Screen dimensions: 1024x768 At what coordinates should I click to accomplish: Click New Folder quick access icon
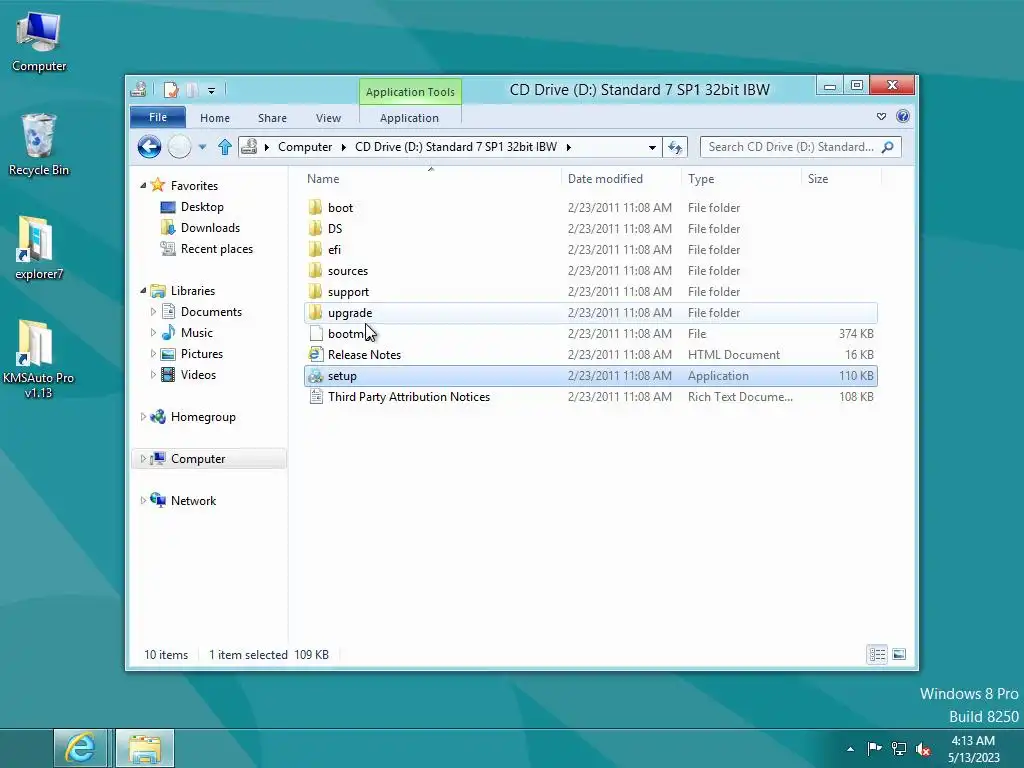coord(192,89)
